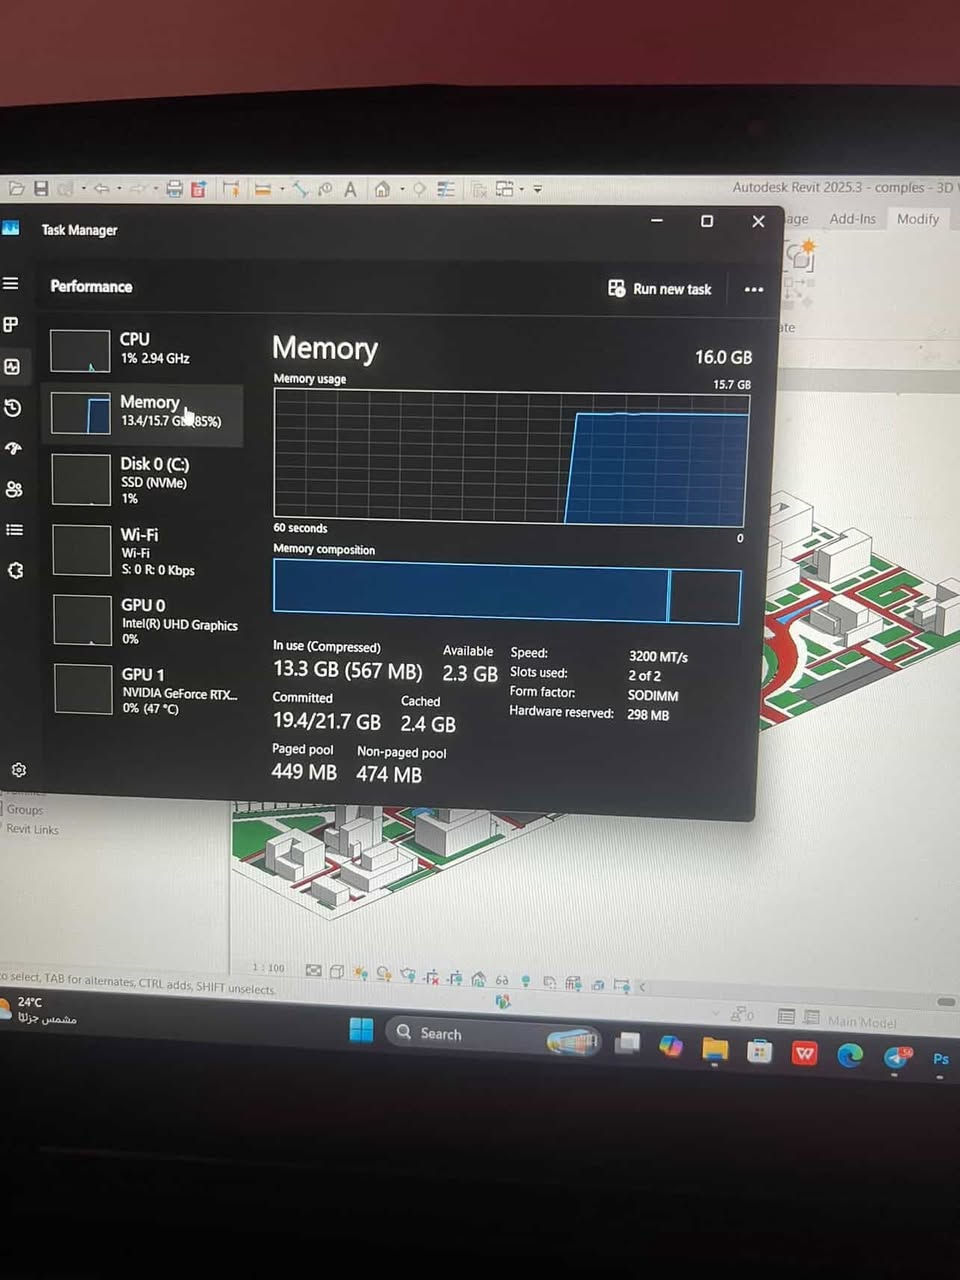Open the Details page in Task Manager sidebar
The width and height of the screenshot is (960, 1280).
click(14, 530)
